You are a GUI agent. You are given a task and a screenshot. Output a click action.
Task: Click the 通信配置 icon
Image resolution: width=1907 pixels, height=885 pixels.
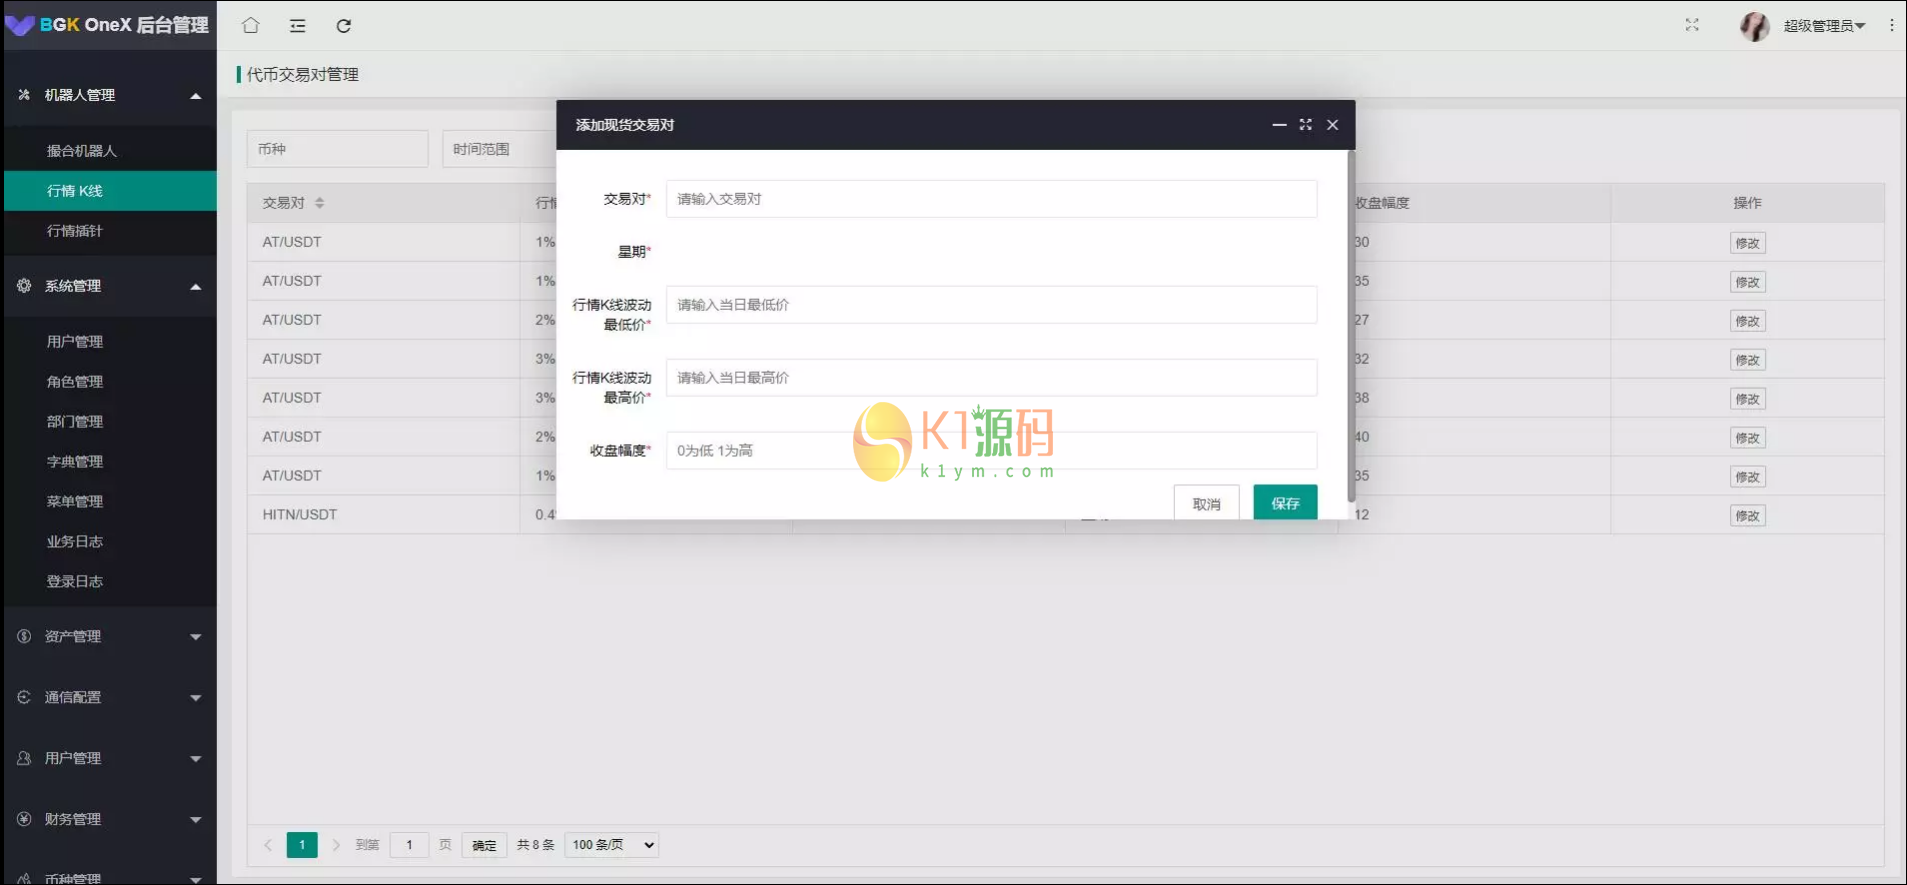coord(24,698)
